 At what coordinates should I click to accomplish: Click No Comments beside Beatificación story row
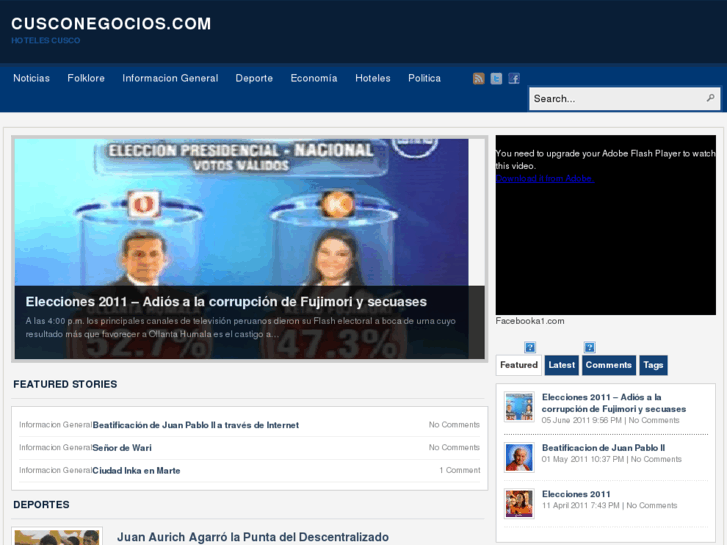tap(454, 424)
